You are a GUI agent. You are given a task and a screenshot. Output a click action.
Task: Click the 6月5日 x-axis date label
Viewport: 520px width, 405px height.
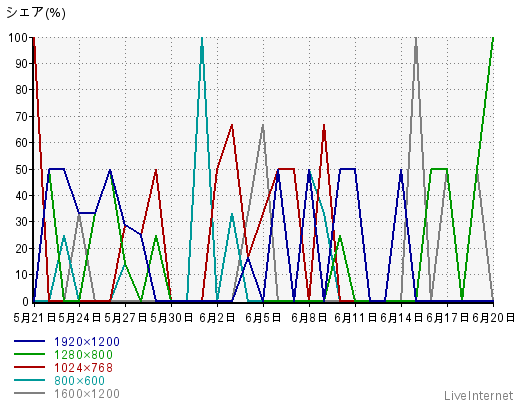point(263,318)
